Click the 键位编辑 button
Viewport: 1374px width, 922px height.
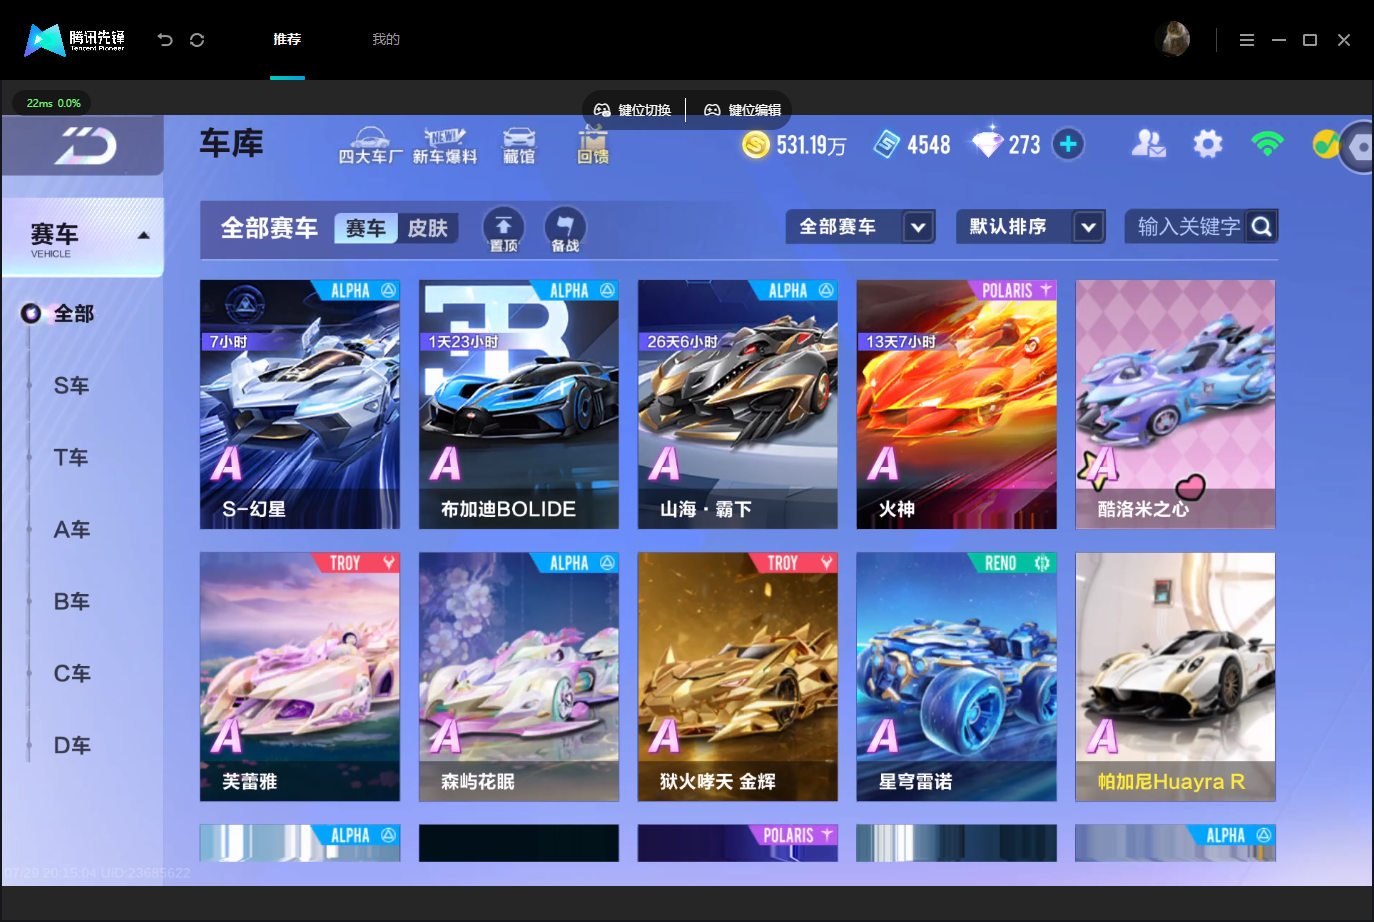tap(742, 110)
